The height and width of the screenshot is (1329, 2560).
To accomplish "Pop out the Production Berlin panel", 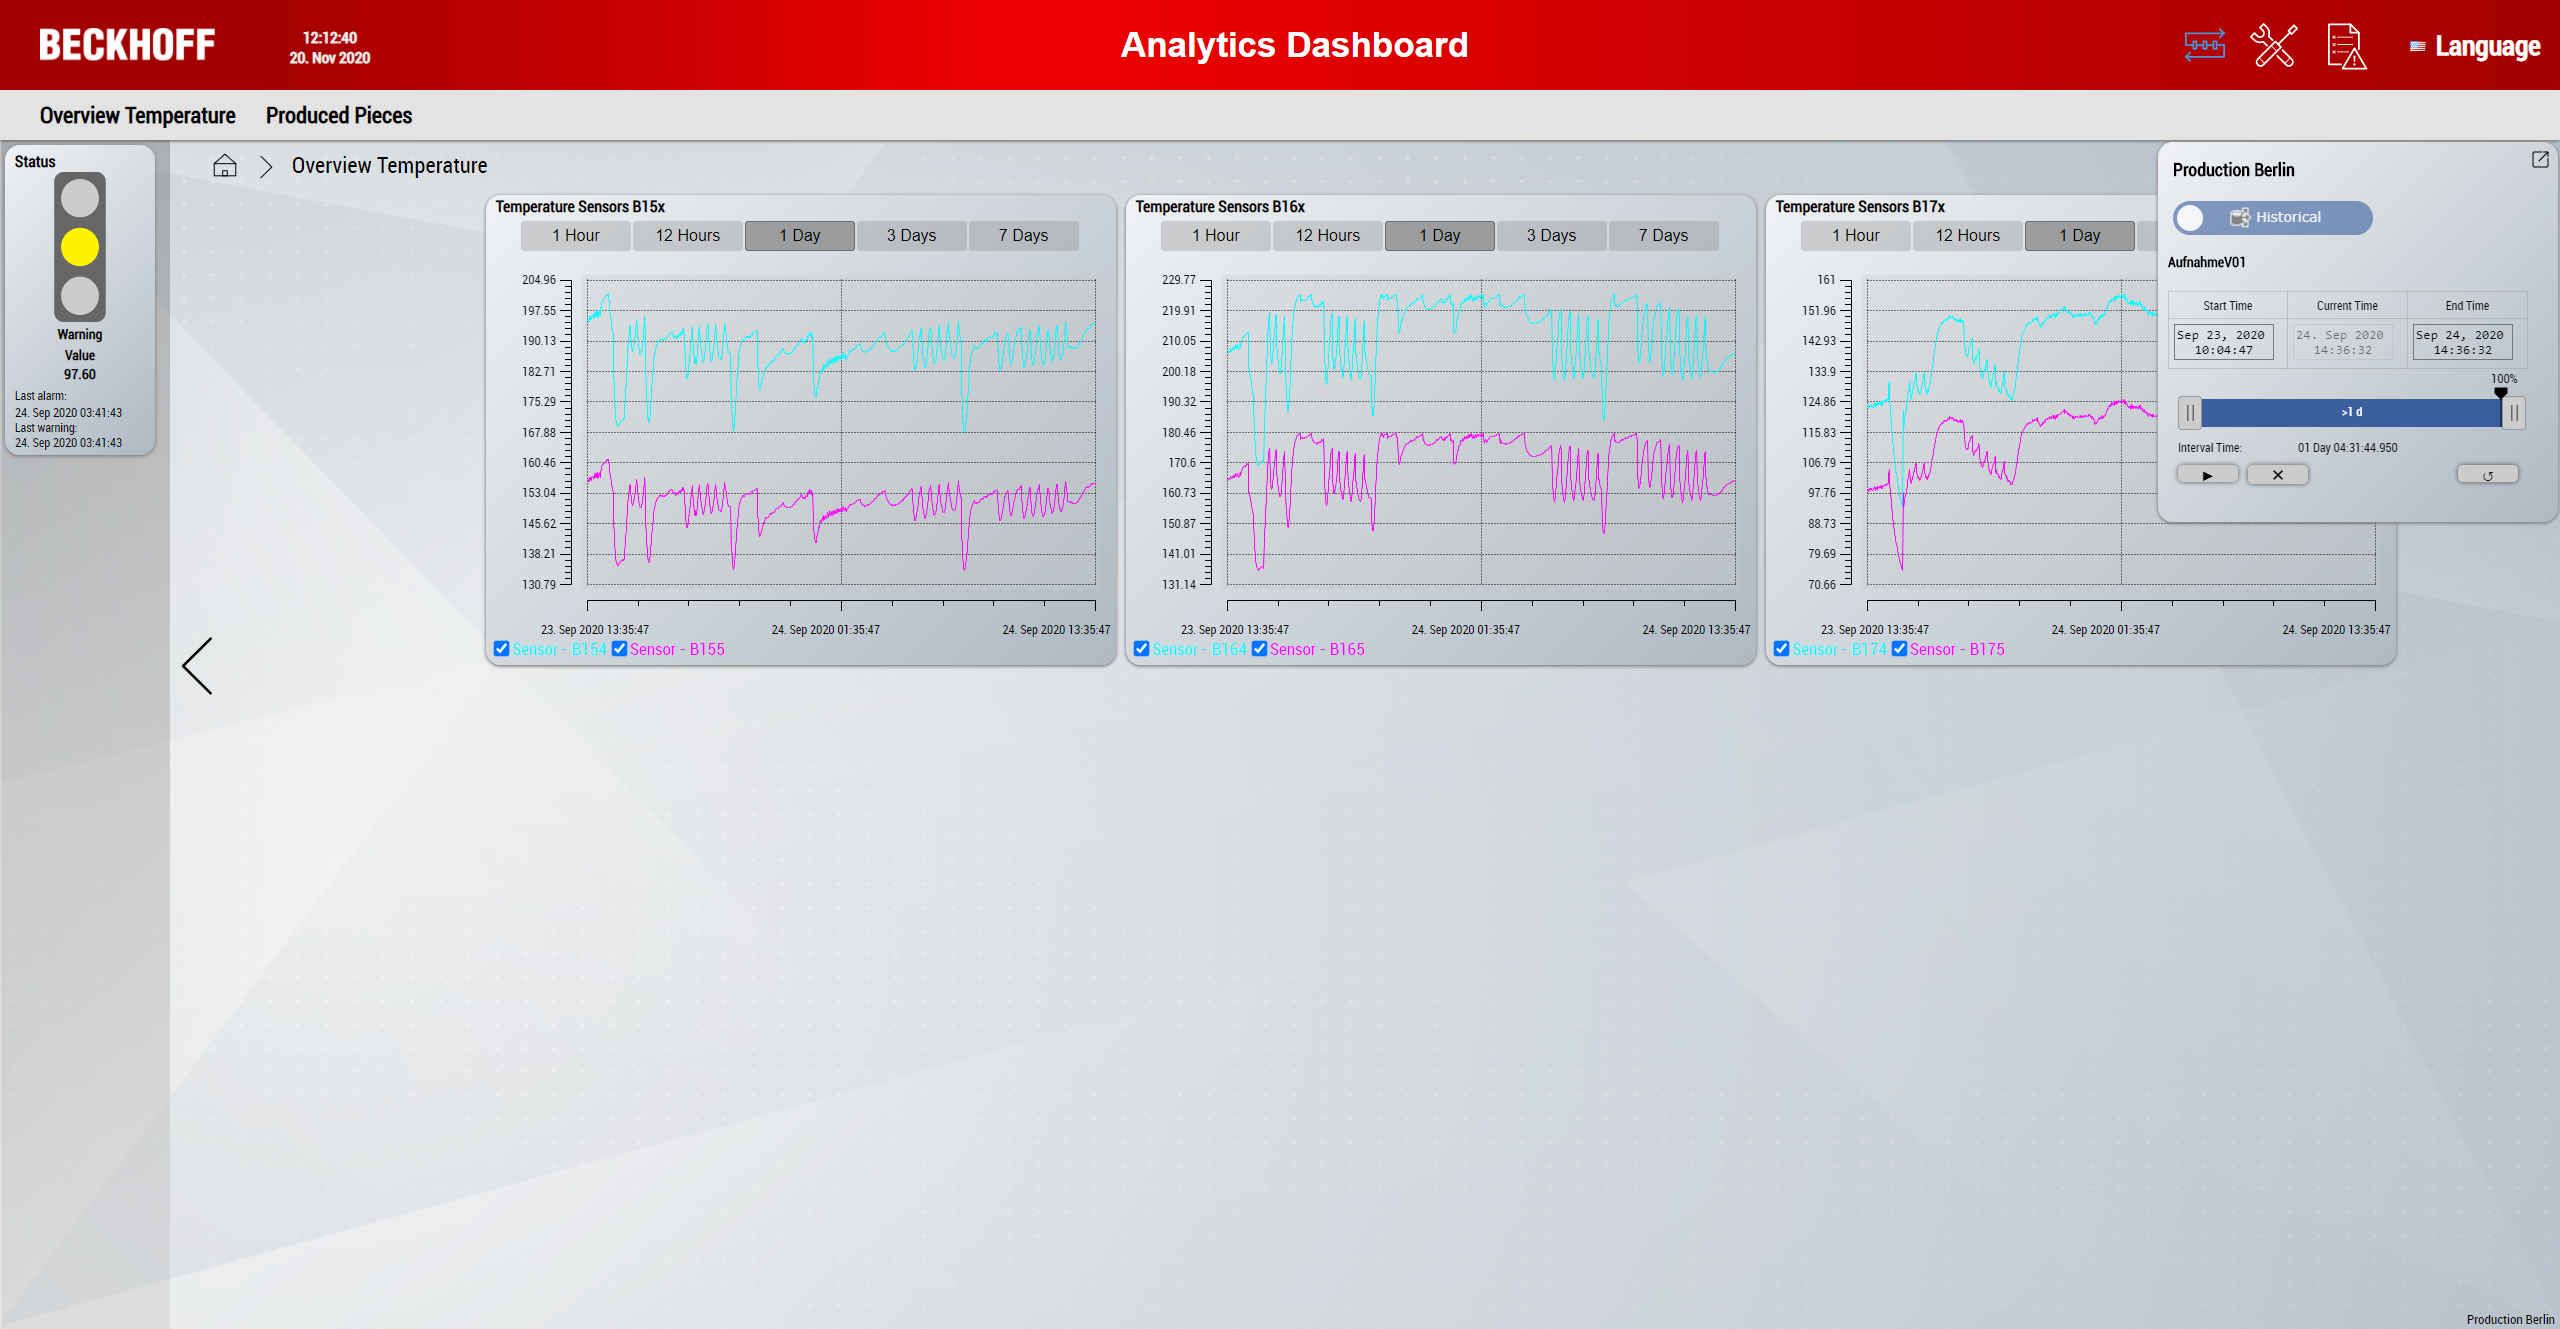I will 2540,159.
